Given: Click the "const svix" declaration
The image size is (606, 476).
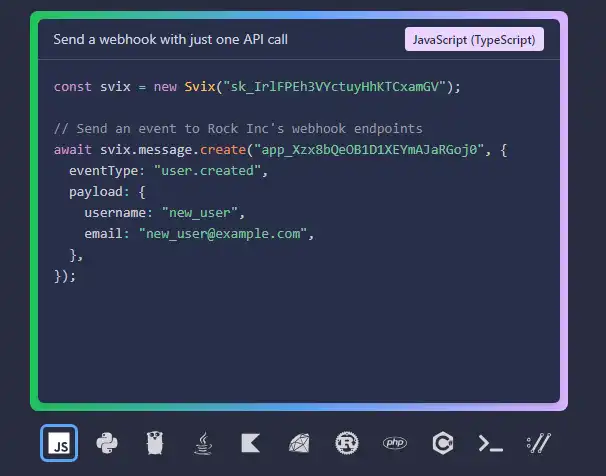Looking at the screenshot, I should click(92, 87).
